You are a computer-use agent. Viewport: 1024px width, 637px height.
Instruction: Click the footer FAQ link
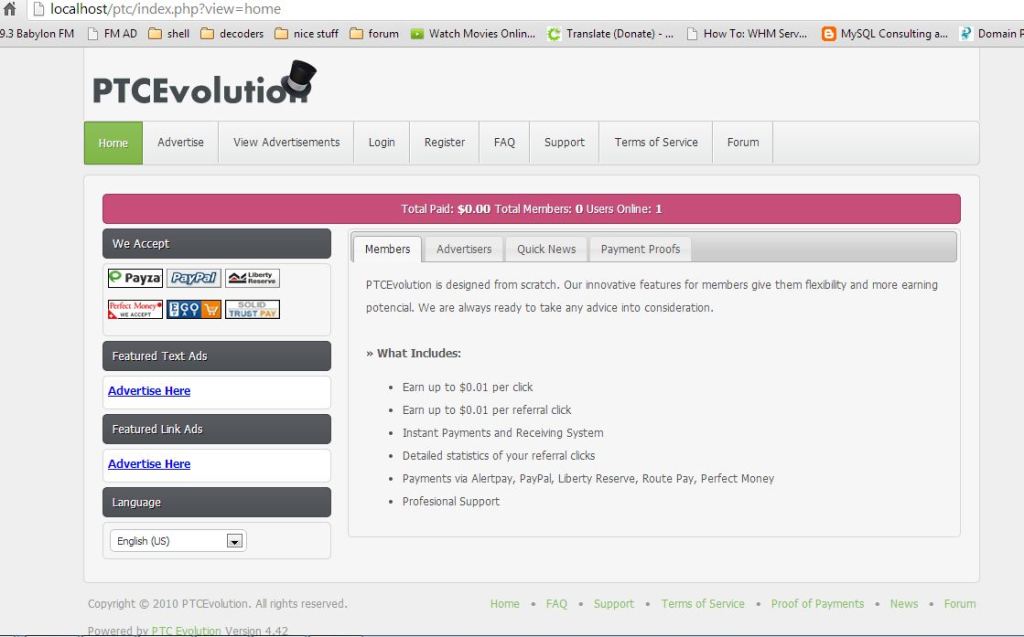(556, 604)
